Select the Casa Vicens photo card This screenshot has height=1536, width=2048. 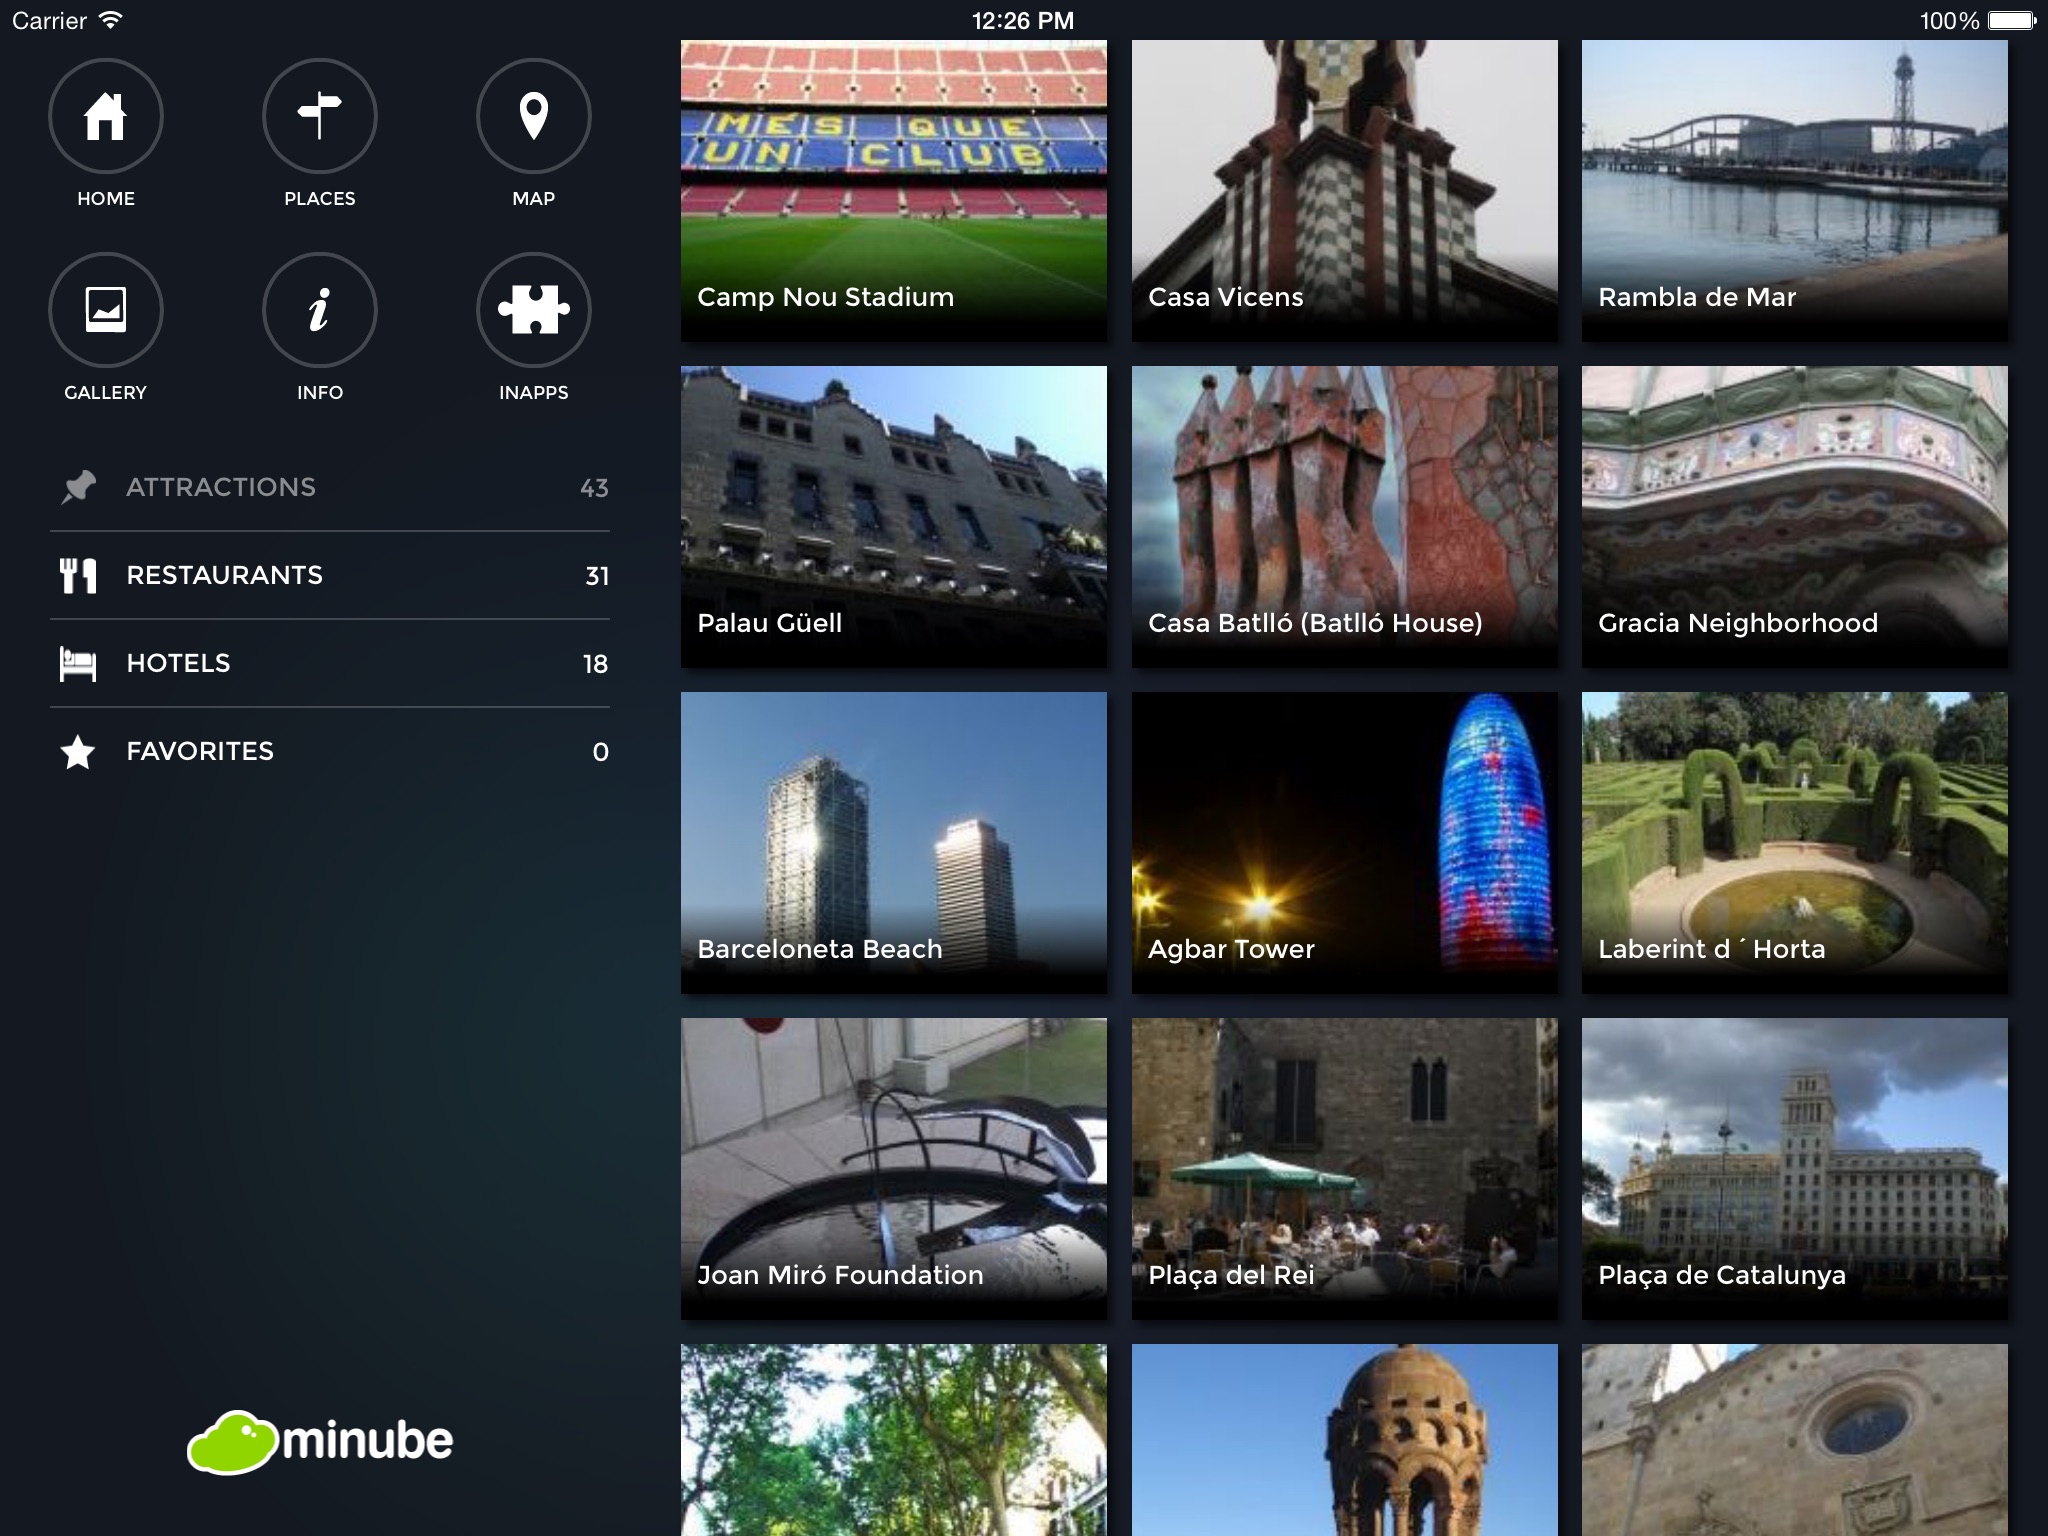pos(1344,190)
